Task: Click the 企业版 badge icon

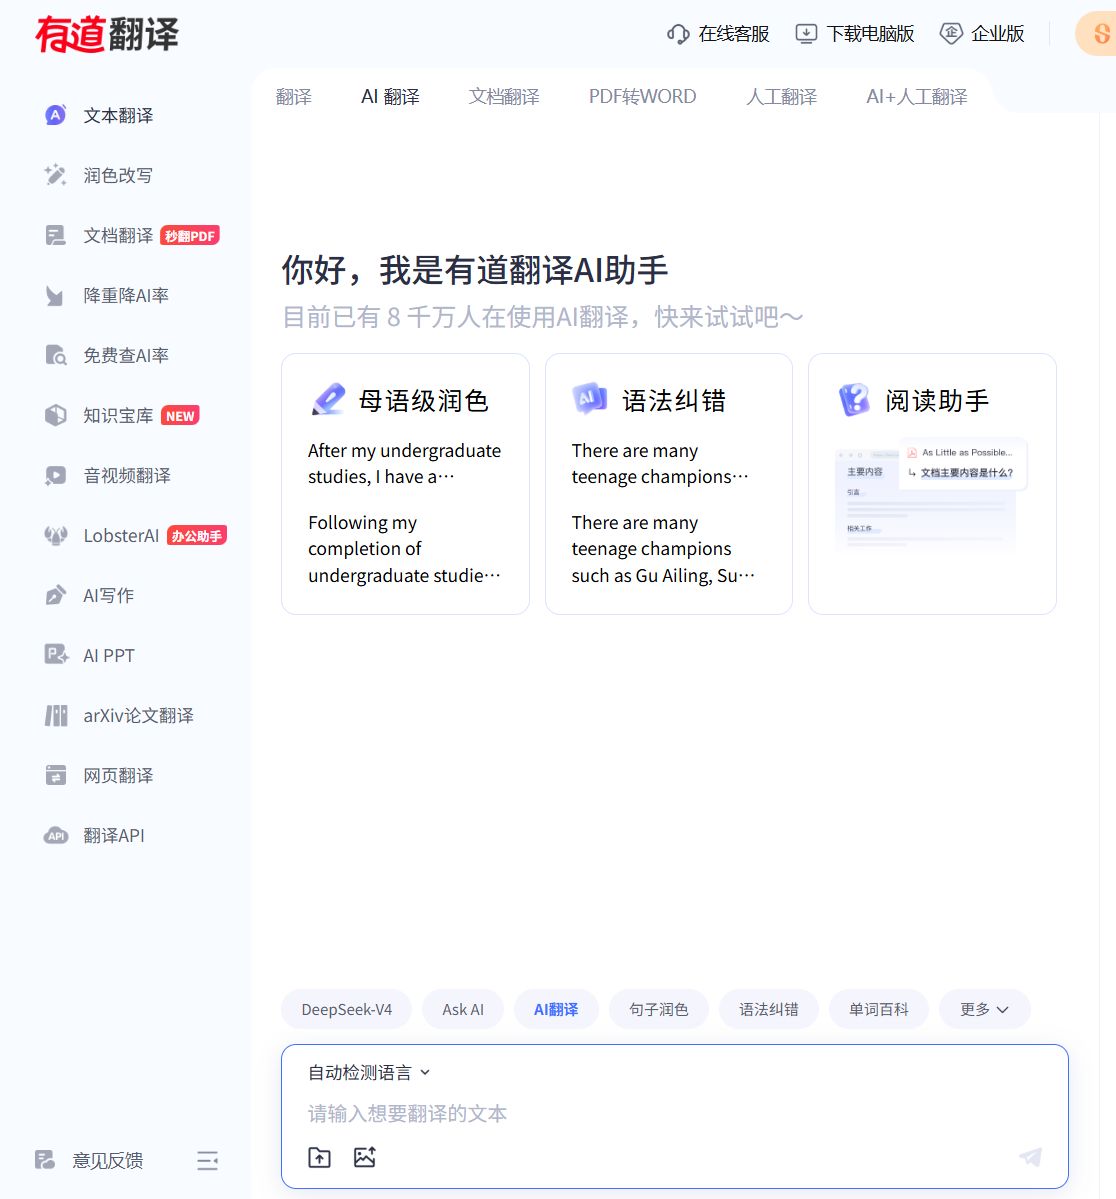Action: [950, 34]
